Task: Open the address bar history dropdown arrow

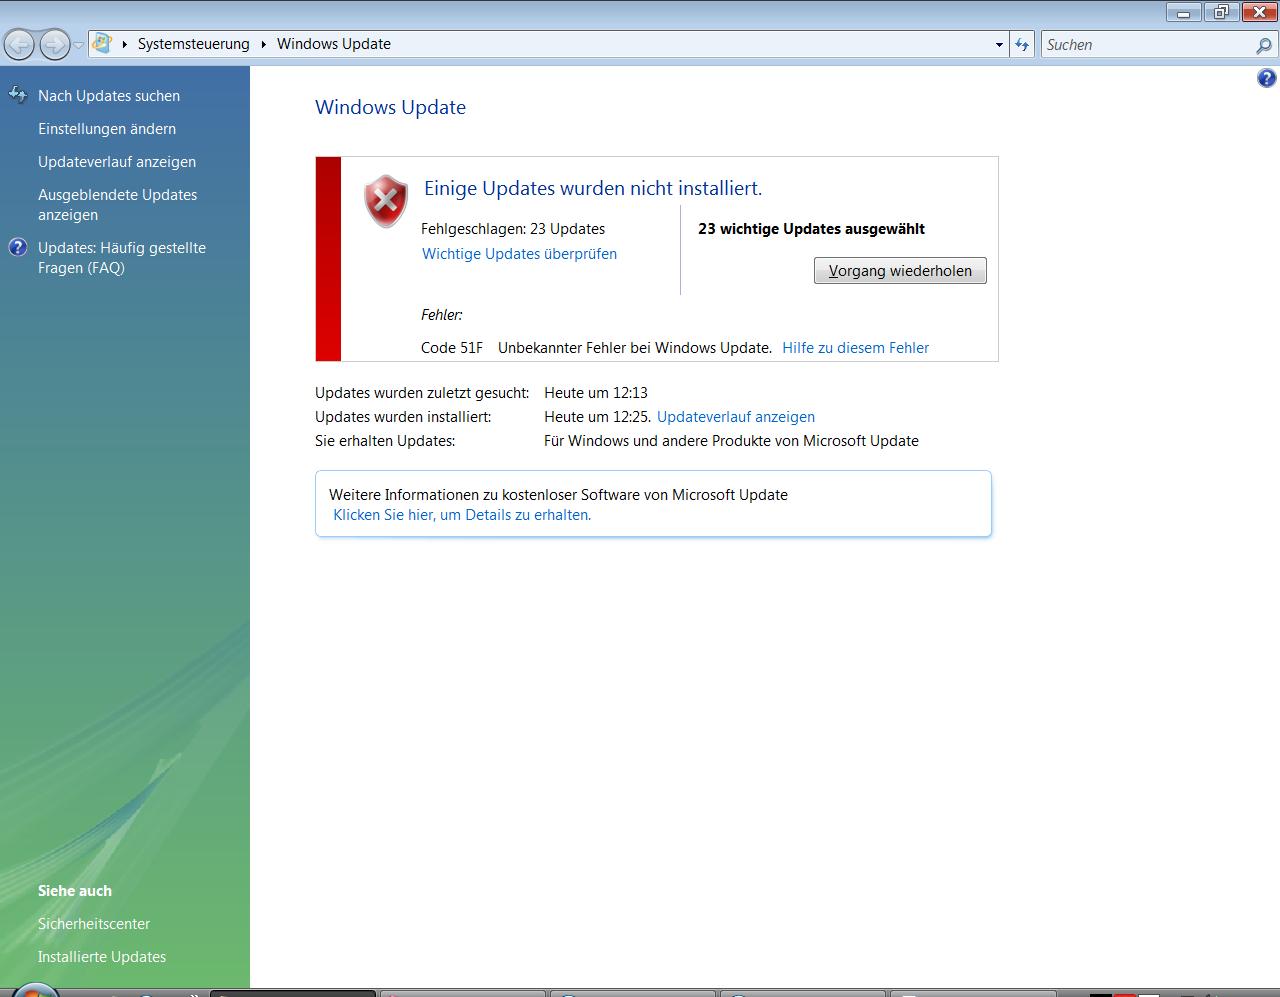Action: coord(999,45)
